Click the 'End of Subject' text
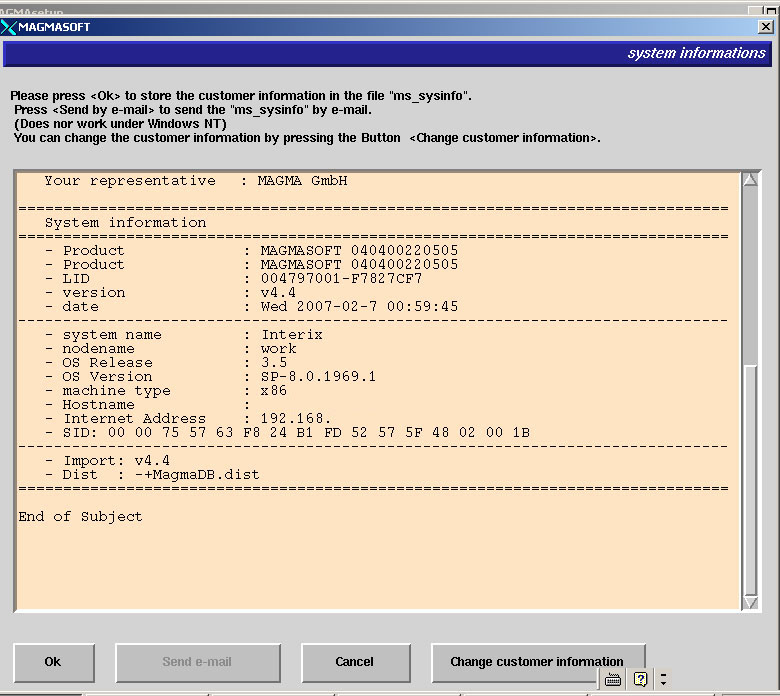The width and height of the screenshot is (780, 696). [x=81, y=516]
